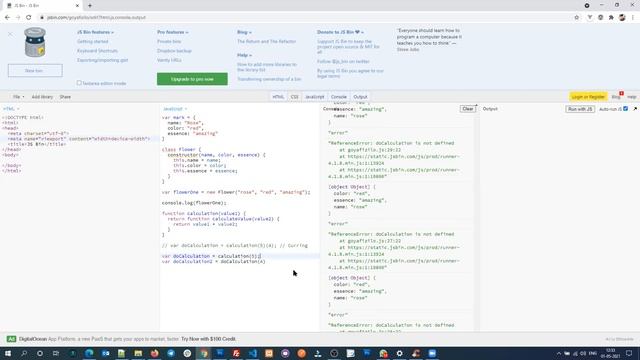The height and width of the screenshot is (360, 640).
Task: Open the Getting started link
Action: coord(93,42)
